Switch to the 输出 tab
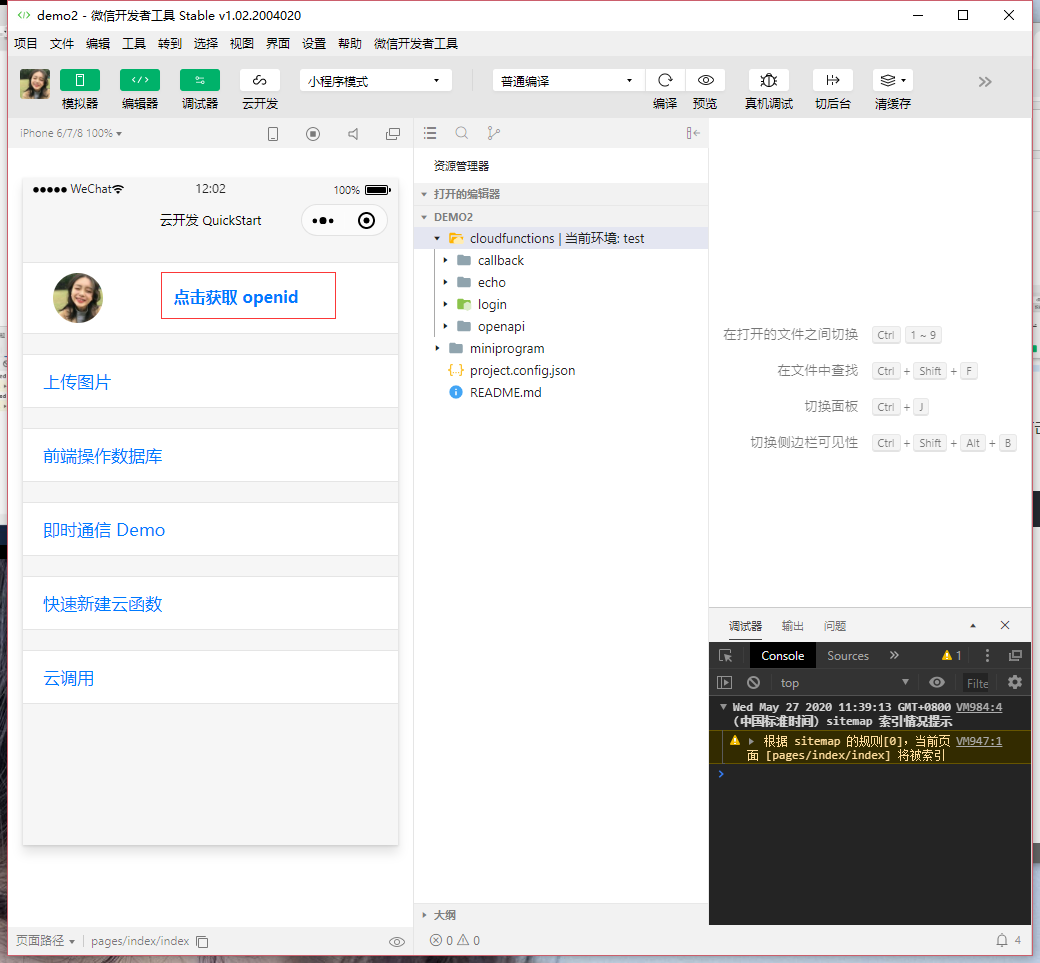 point(793,625)
